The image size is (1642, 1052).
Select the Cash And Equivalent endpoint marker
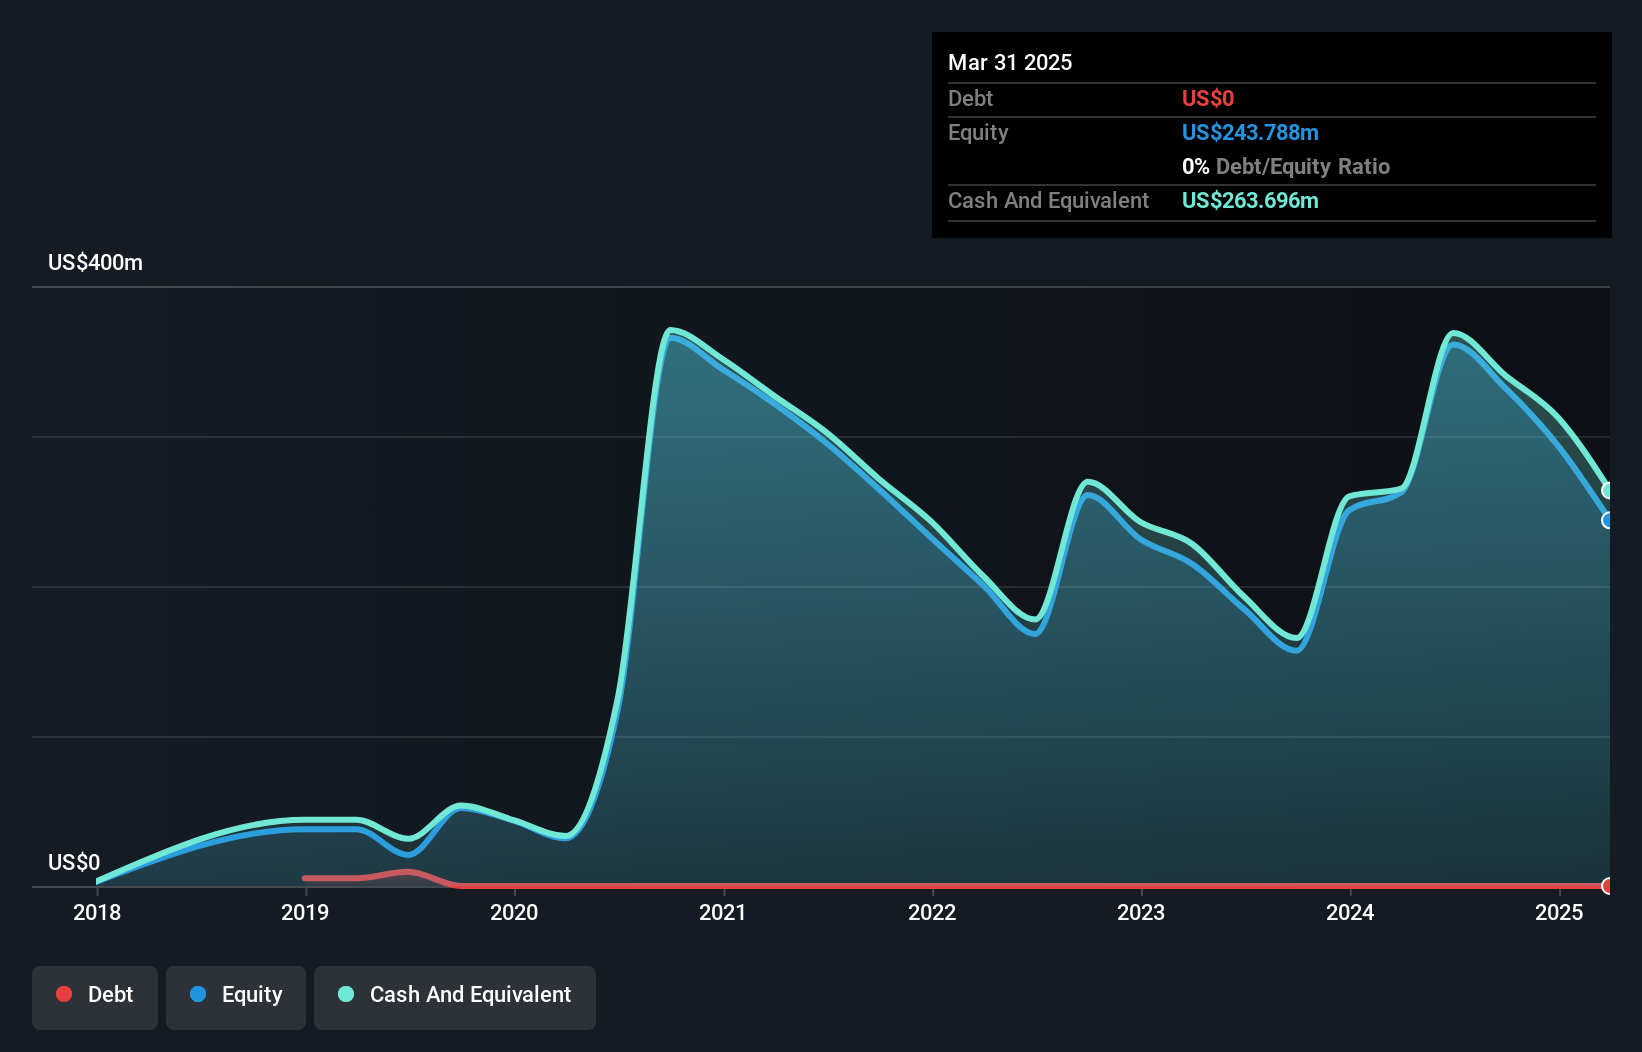click(1608, 491)
